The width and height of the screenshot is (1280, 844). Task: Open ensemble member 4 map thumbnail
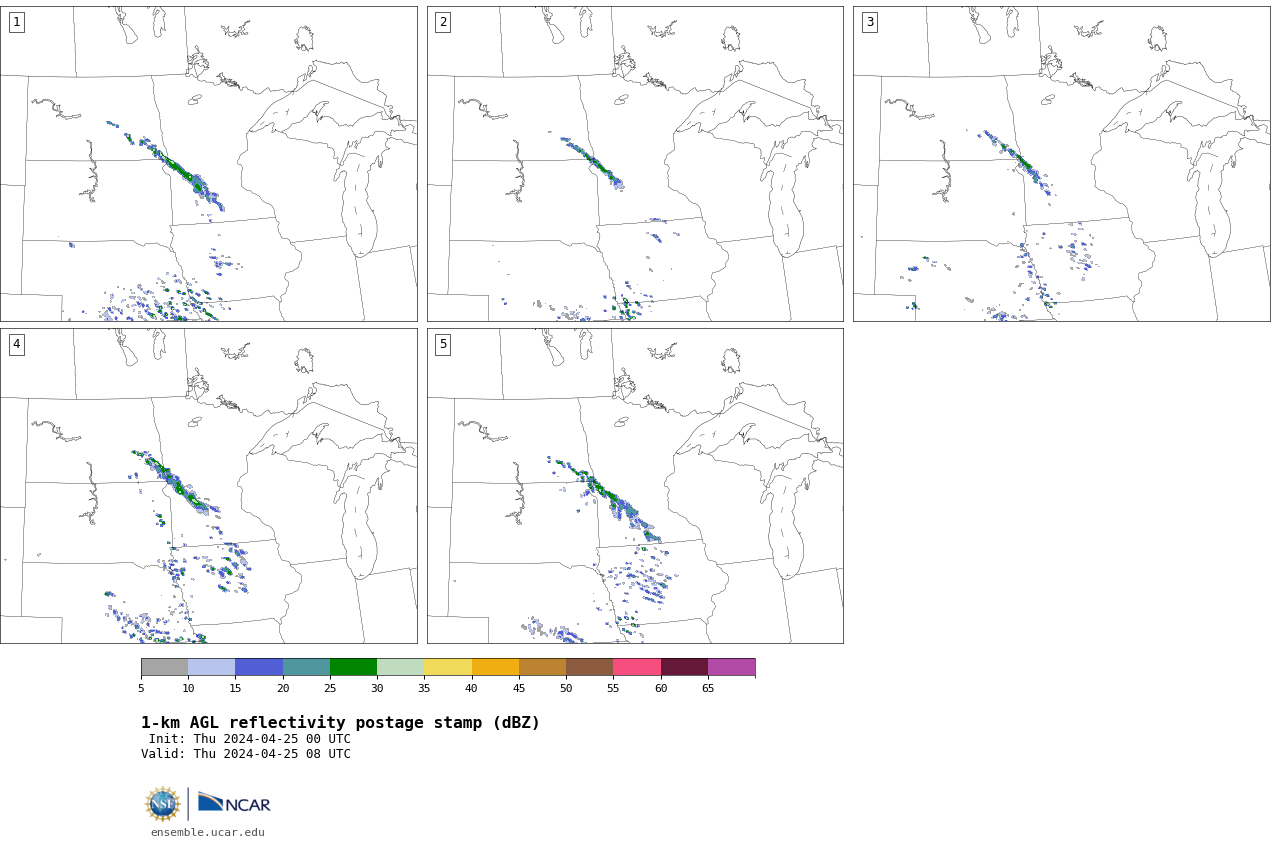click(208, 486)
